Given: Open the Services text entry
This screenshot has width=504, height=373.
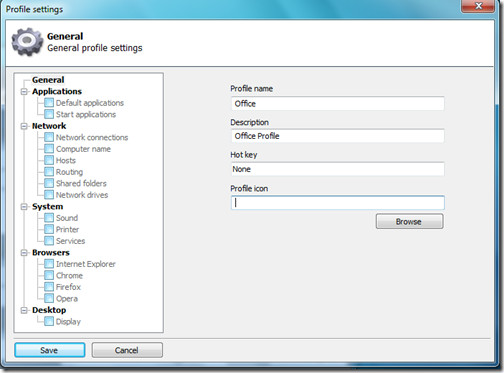Looking at the screenshot, I should 70,241.
